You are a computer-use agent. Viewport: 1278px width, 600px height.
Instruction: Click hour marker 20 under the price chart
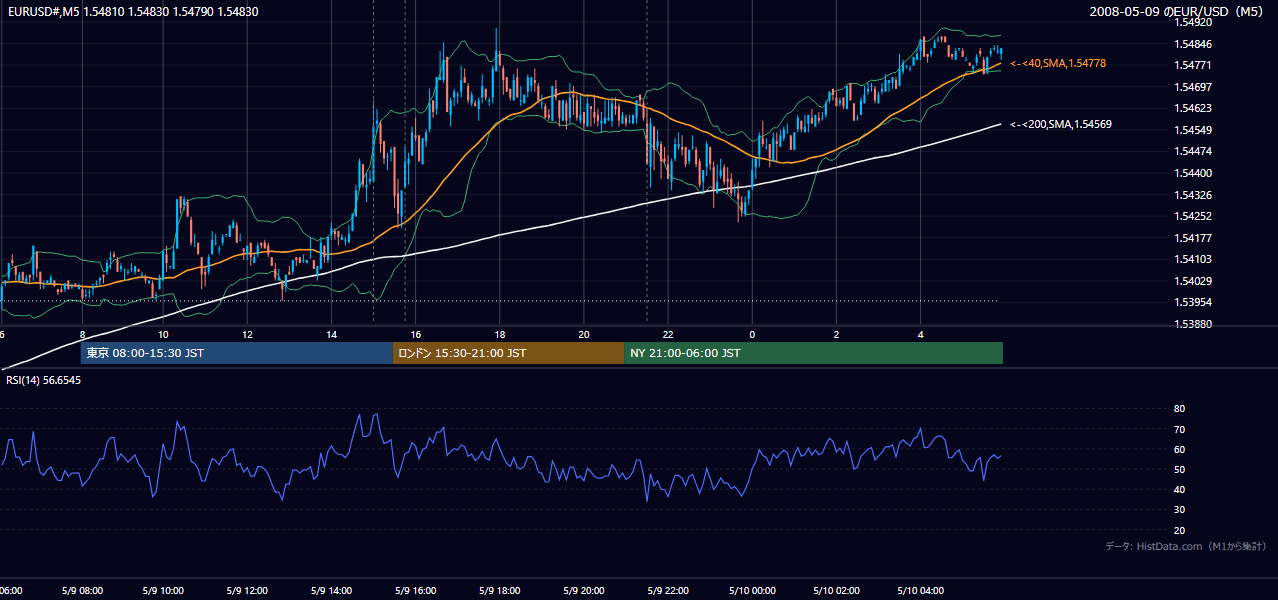584,334
